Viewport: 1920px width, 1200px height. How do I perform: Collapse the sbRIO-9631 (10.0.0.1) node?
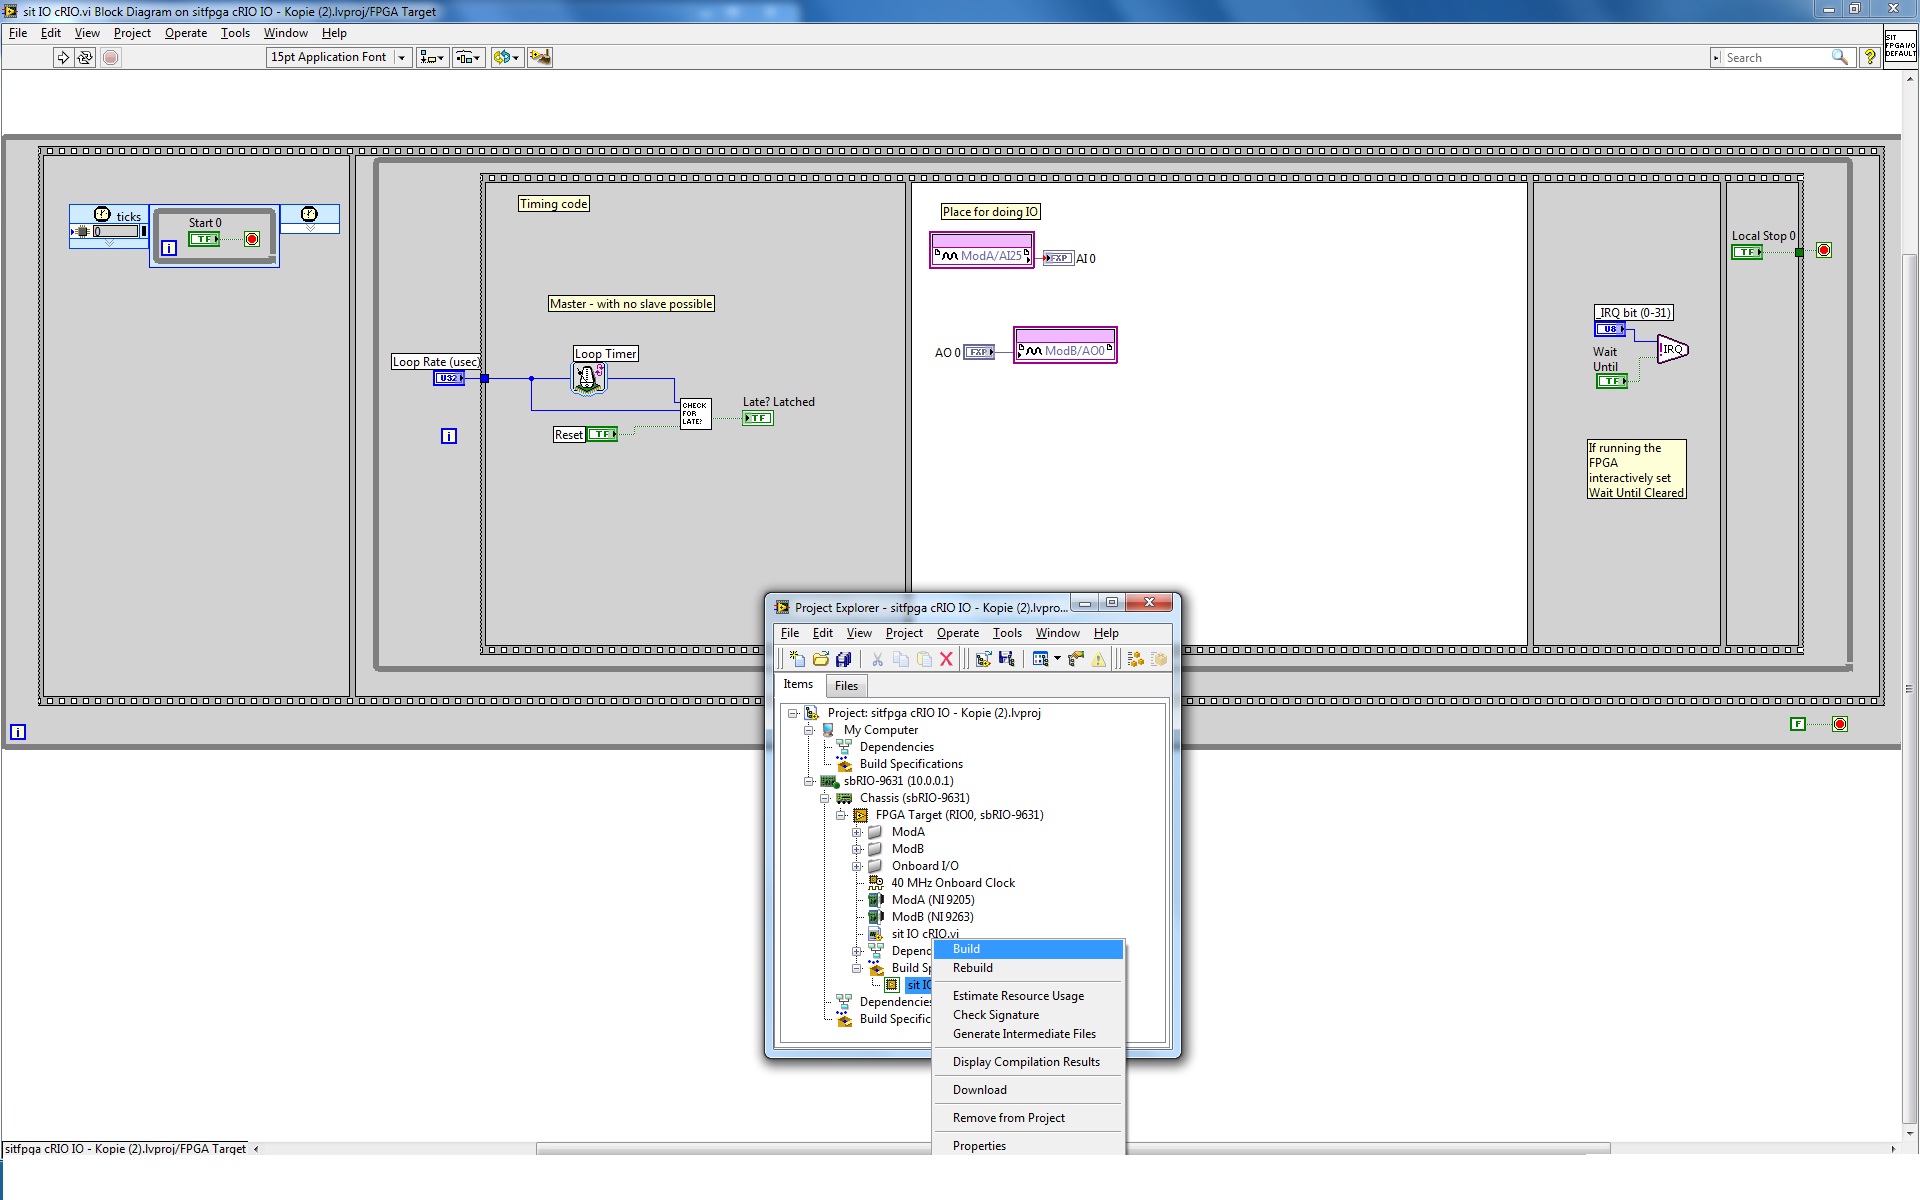(809, 781)
